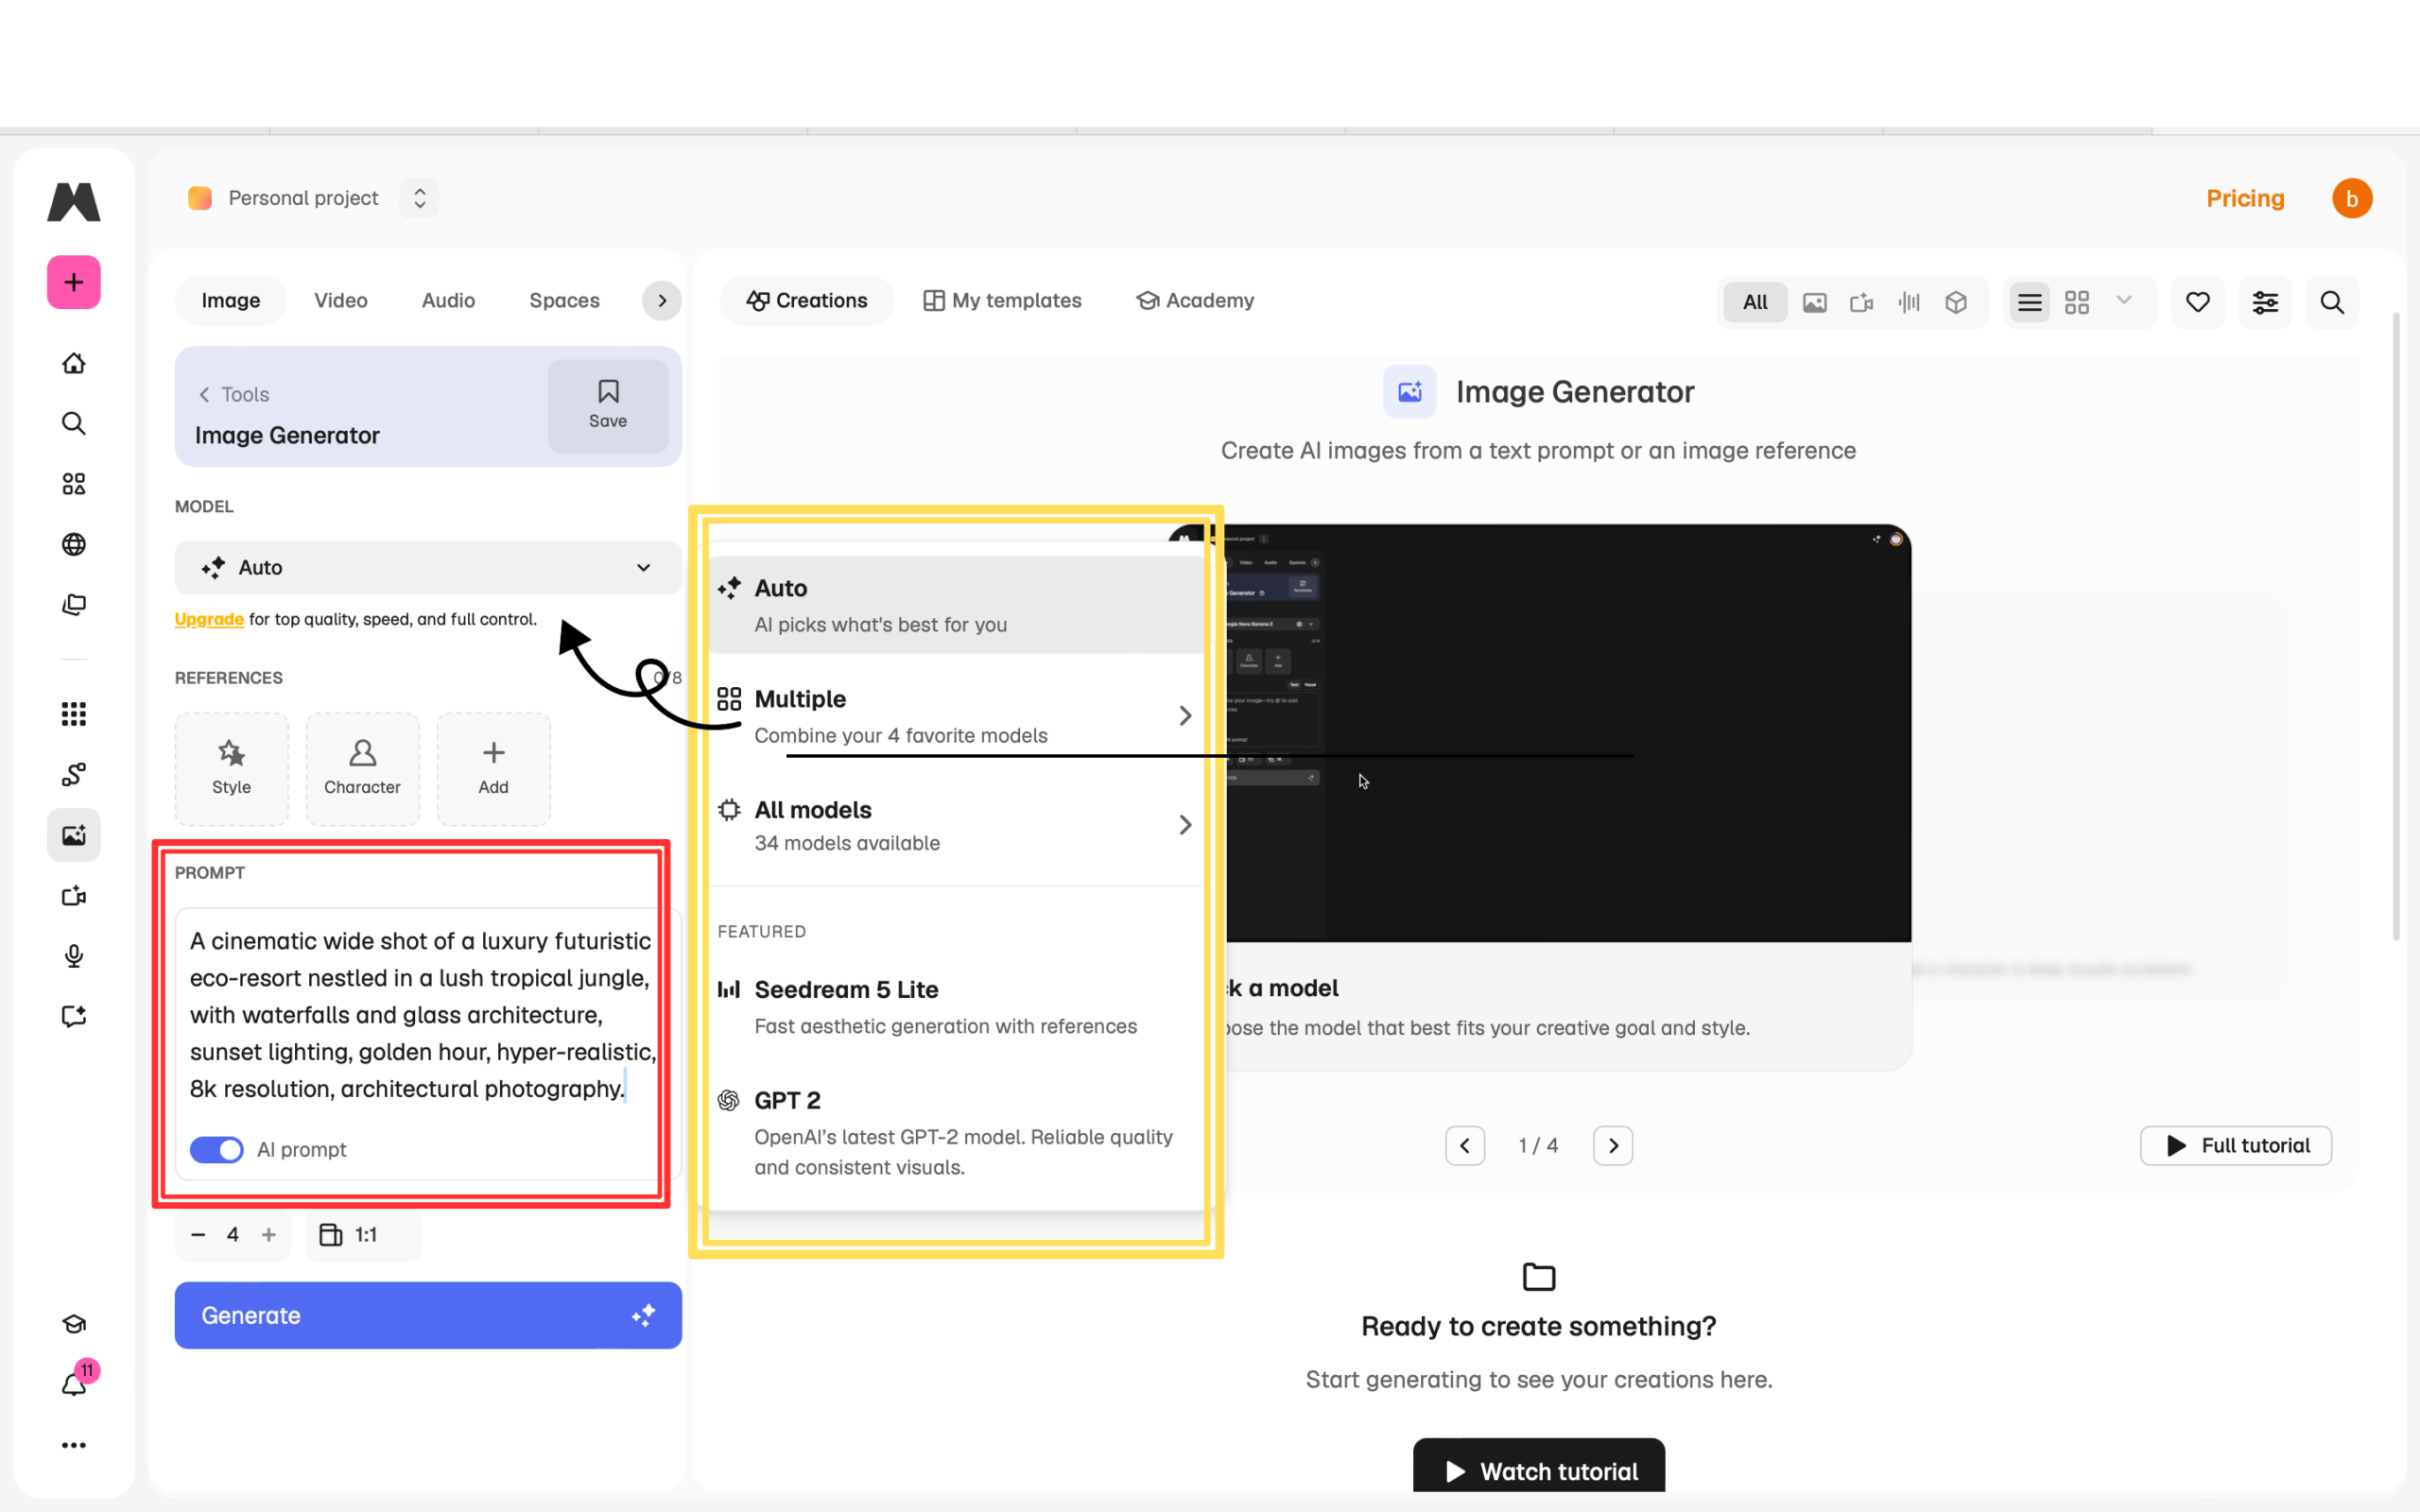Click the Watch tutorial button

tap(1539, 1467)
